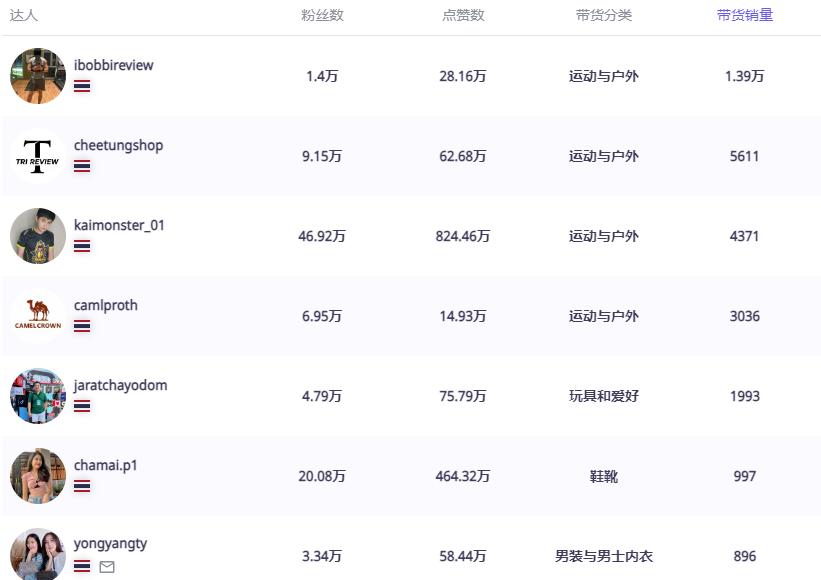Click the 达人 column header
Screen dimensions: 821x580
(x=24, y=16)
